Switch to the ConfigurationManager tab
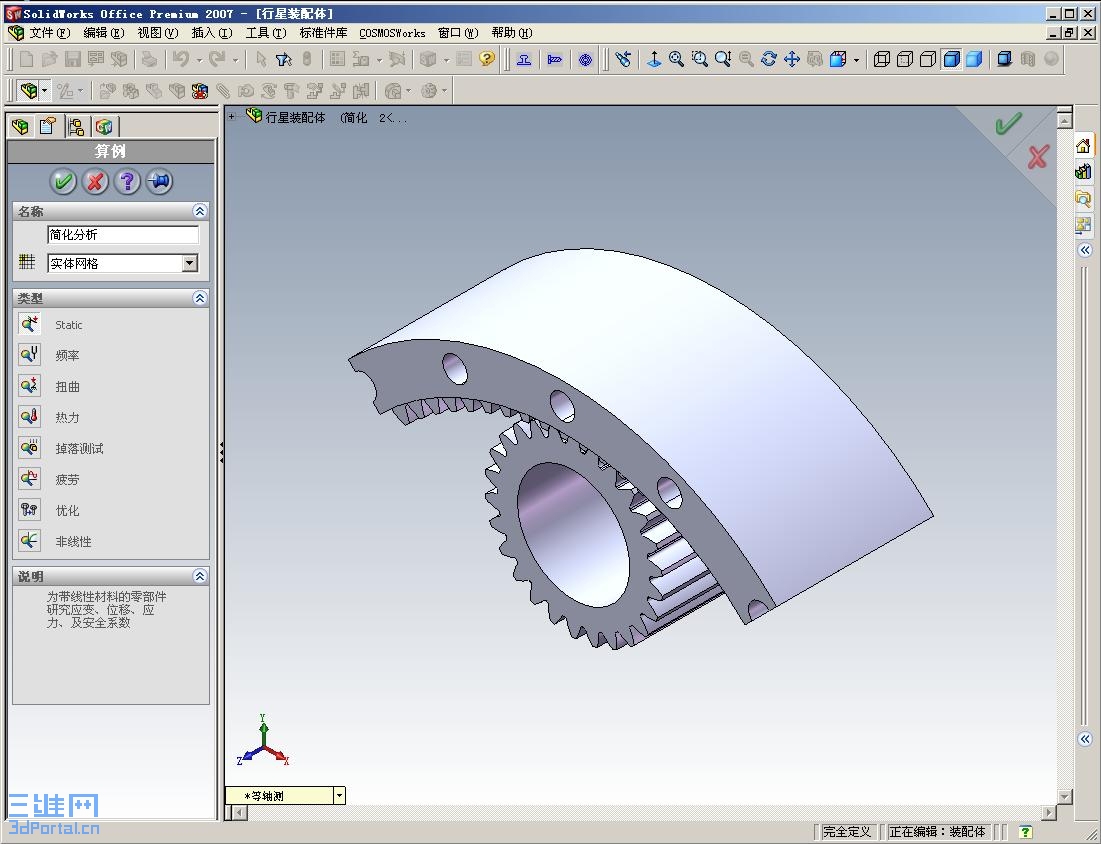This screenshot has width=1101, height=844. tap(76, 126)
